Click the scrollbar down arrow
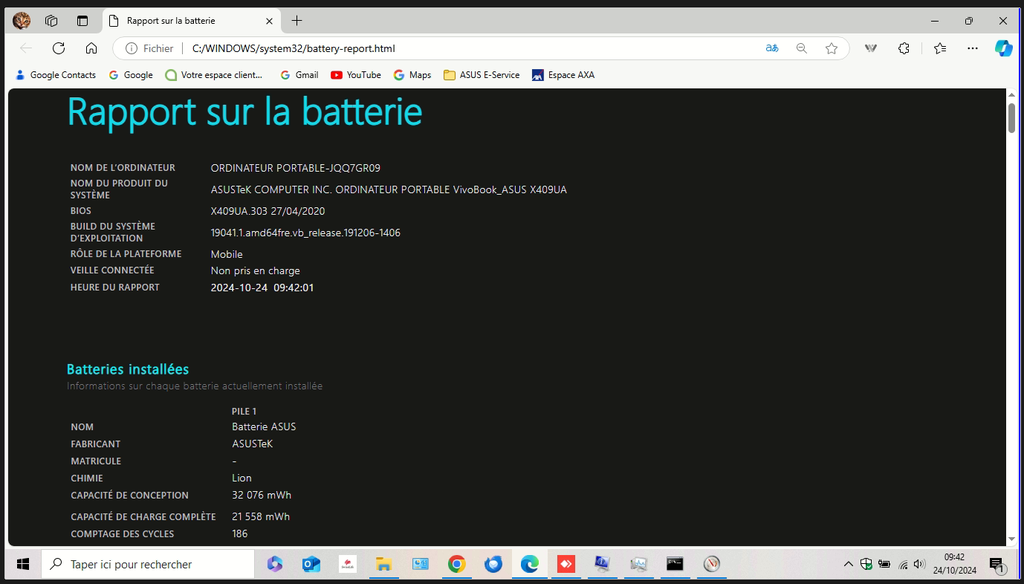 pyautogui.click(x=1012, y=540)
